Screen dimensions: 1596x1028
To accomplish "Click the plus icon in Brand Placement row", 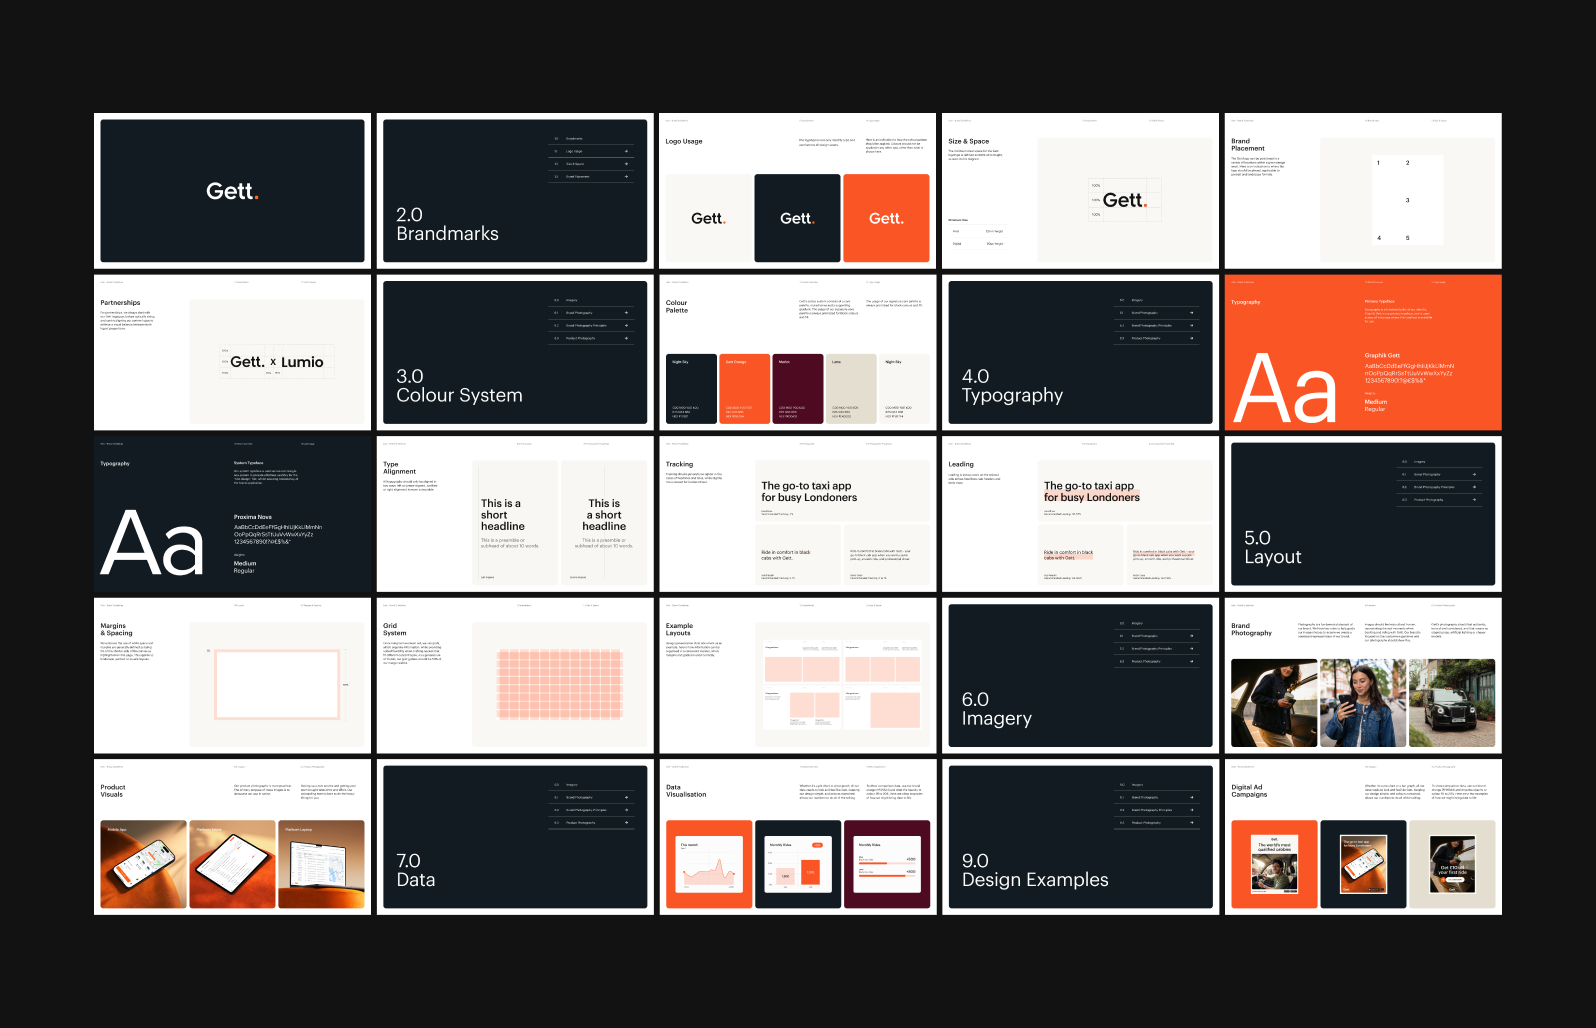I will point(626,176).
